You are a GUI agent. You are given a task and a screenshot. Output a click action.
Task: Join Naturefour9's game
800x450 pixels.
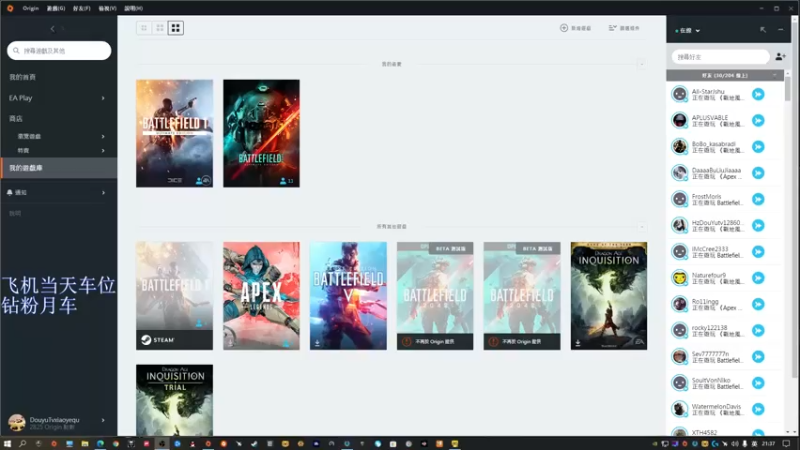pyautogui.click(x=758, y=278)
